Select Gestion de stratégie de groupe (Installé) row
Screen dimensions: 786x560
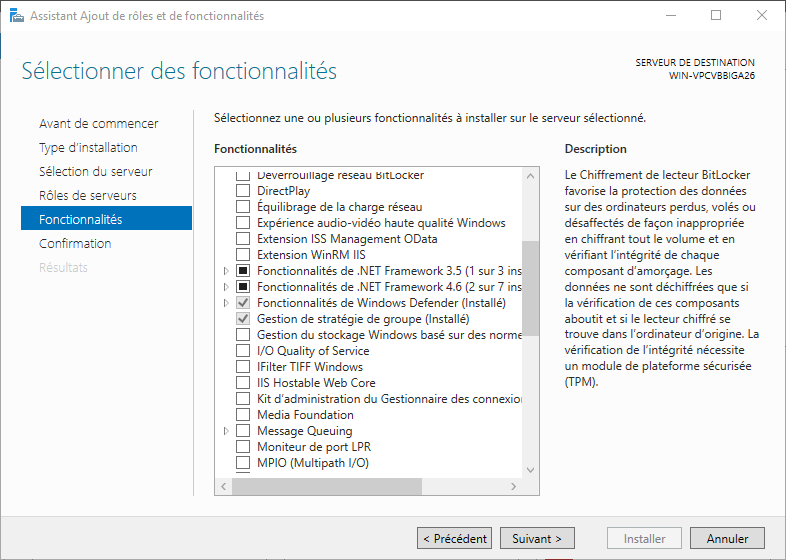(363, 319)
